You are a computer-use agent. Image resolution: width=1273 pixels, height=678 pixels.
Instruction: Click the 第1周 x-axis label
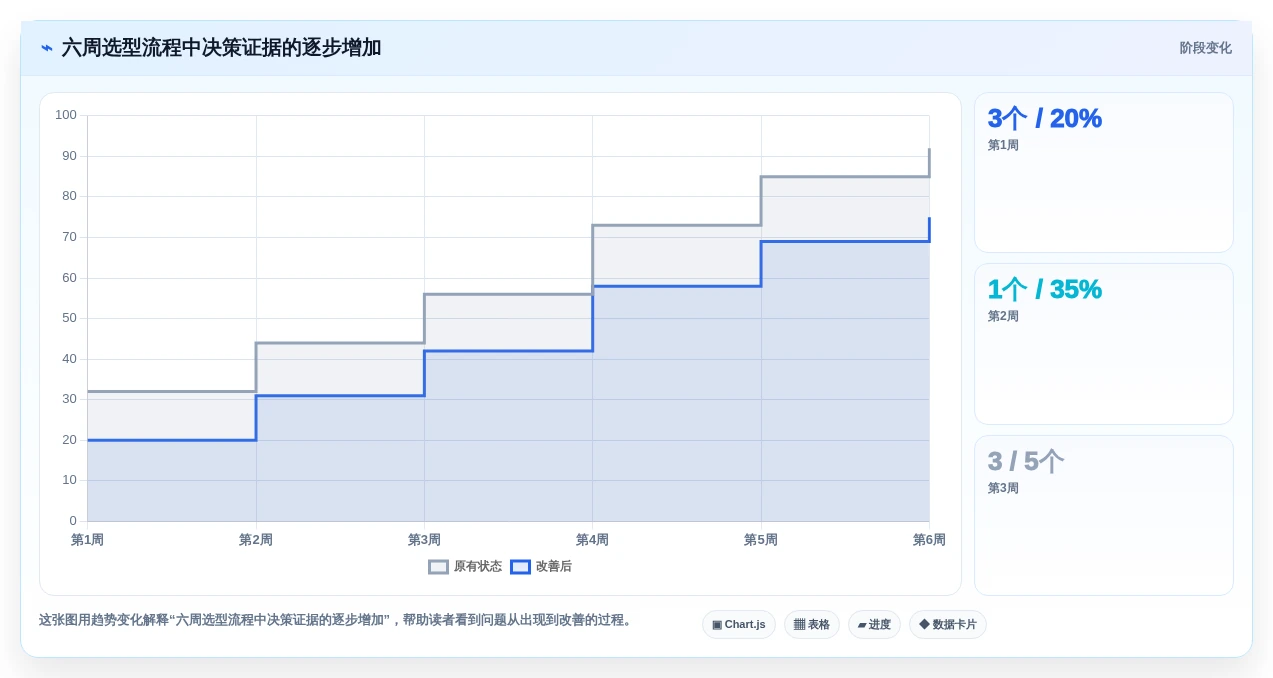click(87, 540)
